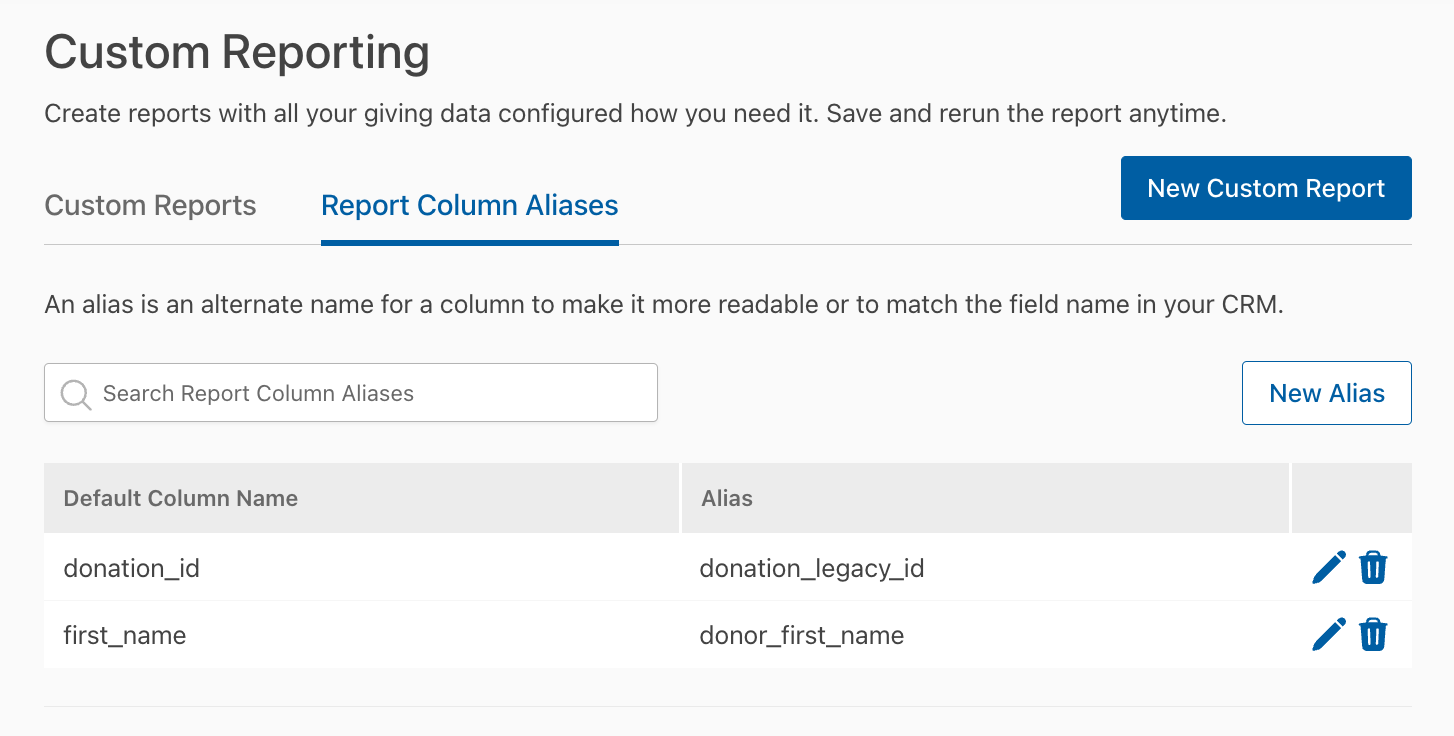Delete the donation_id alias with trash icon
This screenshot has width=1454, height=736.
1373,568
